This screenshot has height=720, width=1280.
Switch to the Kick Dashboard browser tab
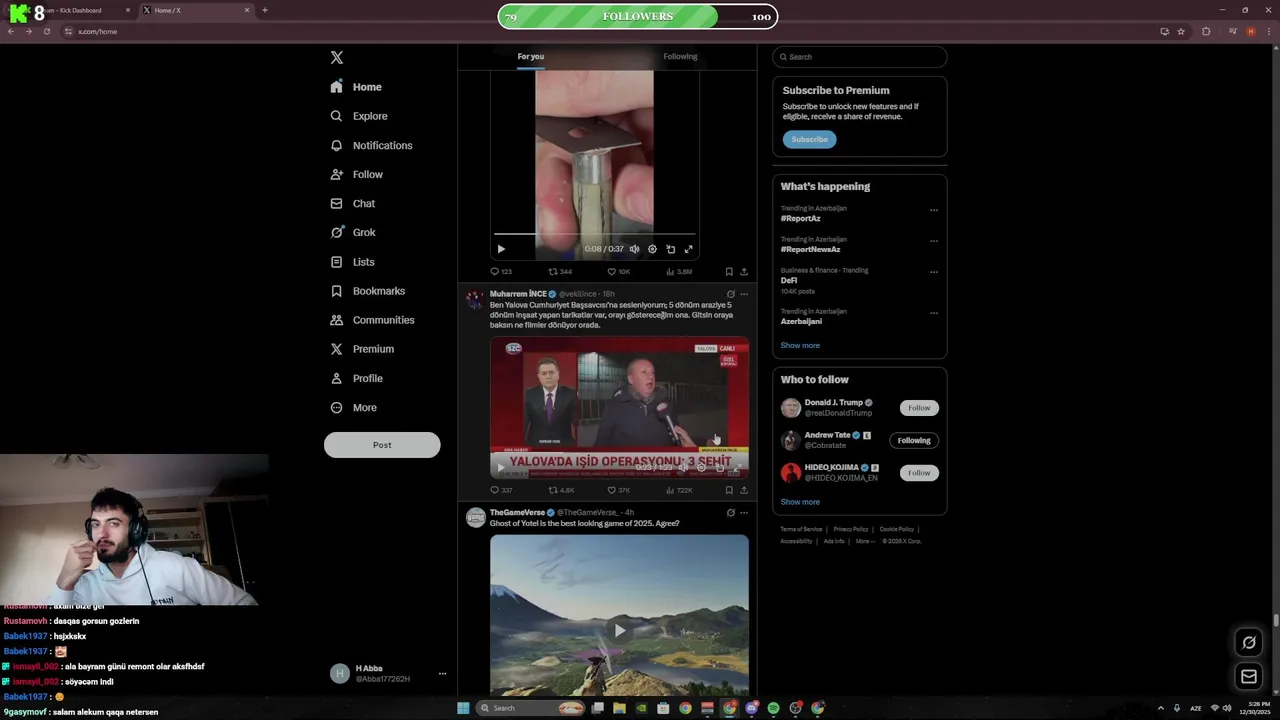tap(70, 10)
